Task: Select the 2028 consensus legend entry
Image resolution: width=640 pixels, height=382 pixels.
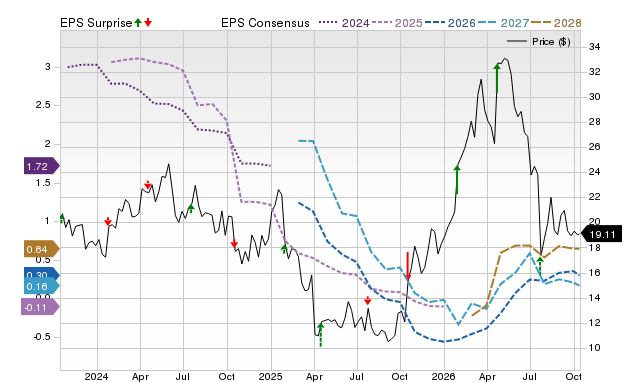Action: point(556,23)
